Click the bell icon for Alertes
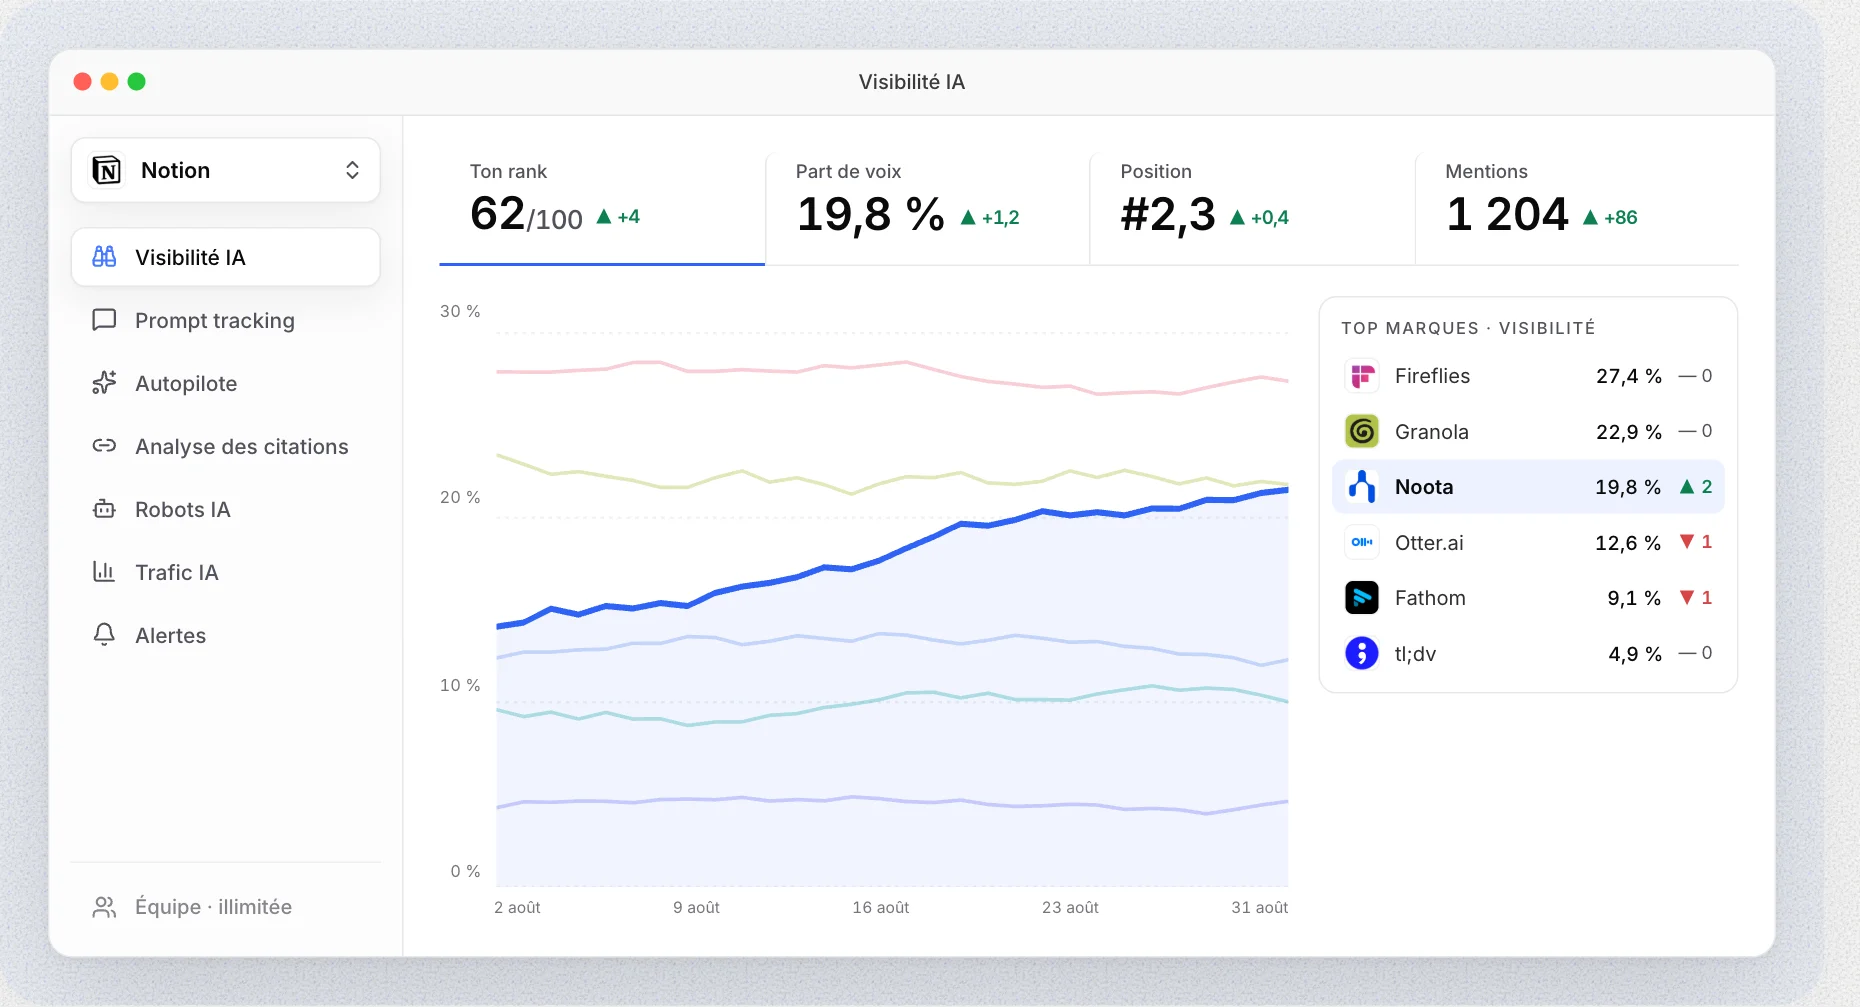1860x1007 pixels. click(104, 635)
